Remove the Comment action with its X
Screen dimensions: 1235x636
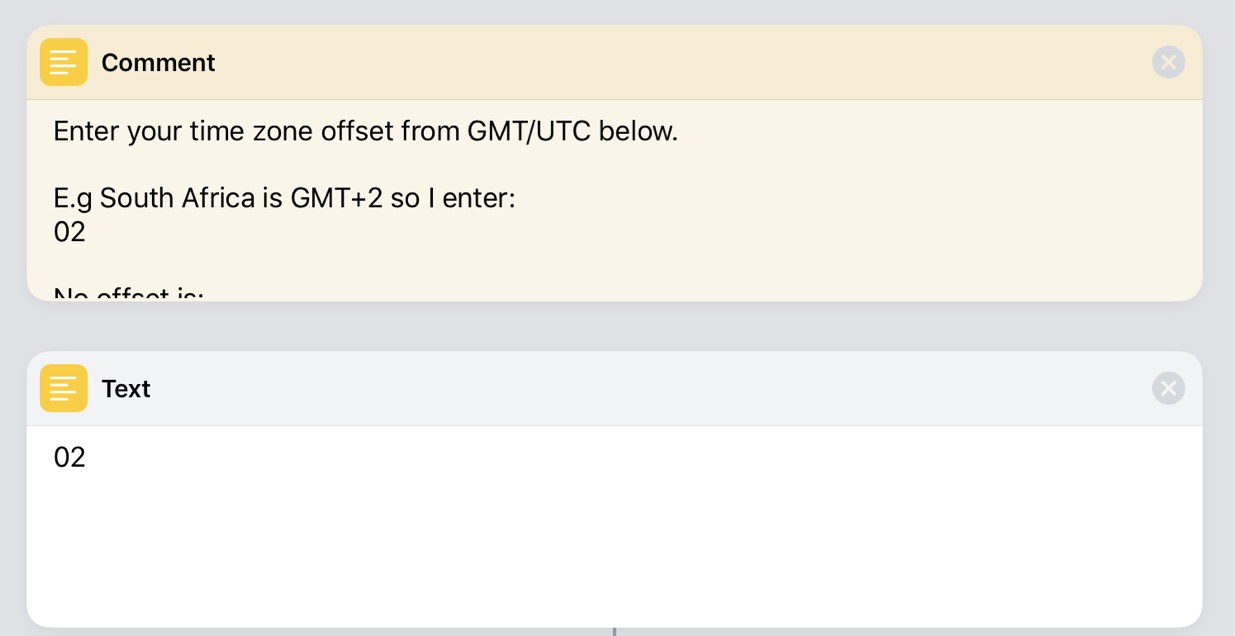click(x=1168, y=62)
